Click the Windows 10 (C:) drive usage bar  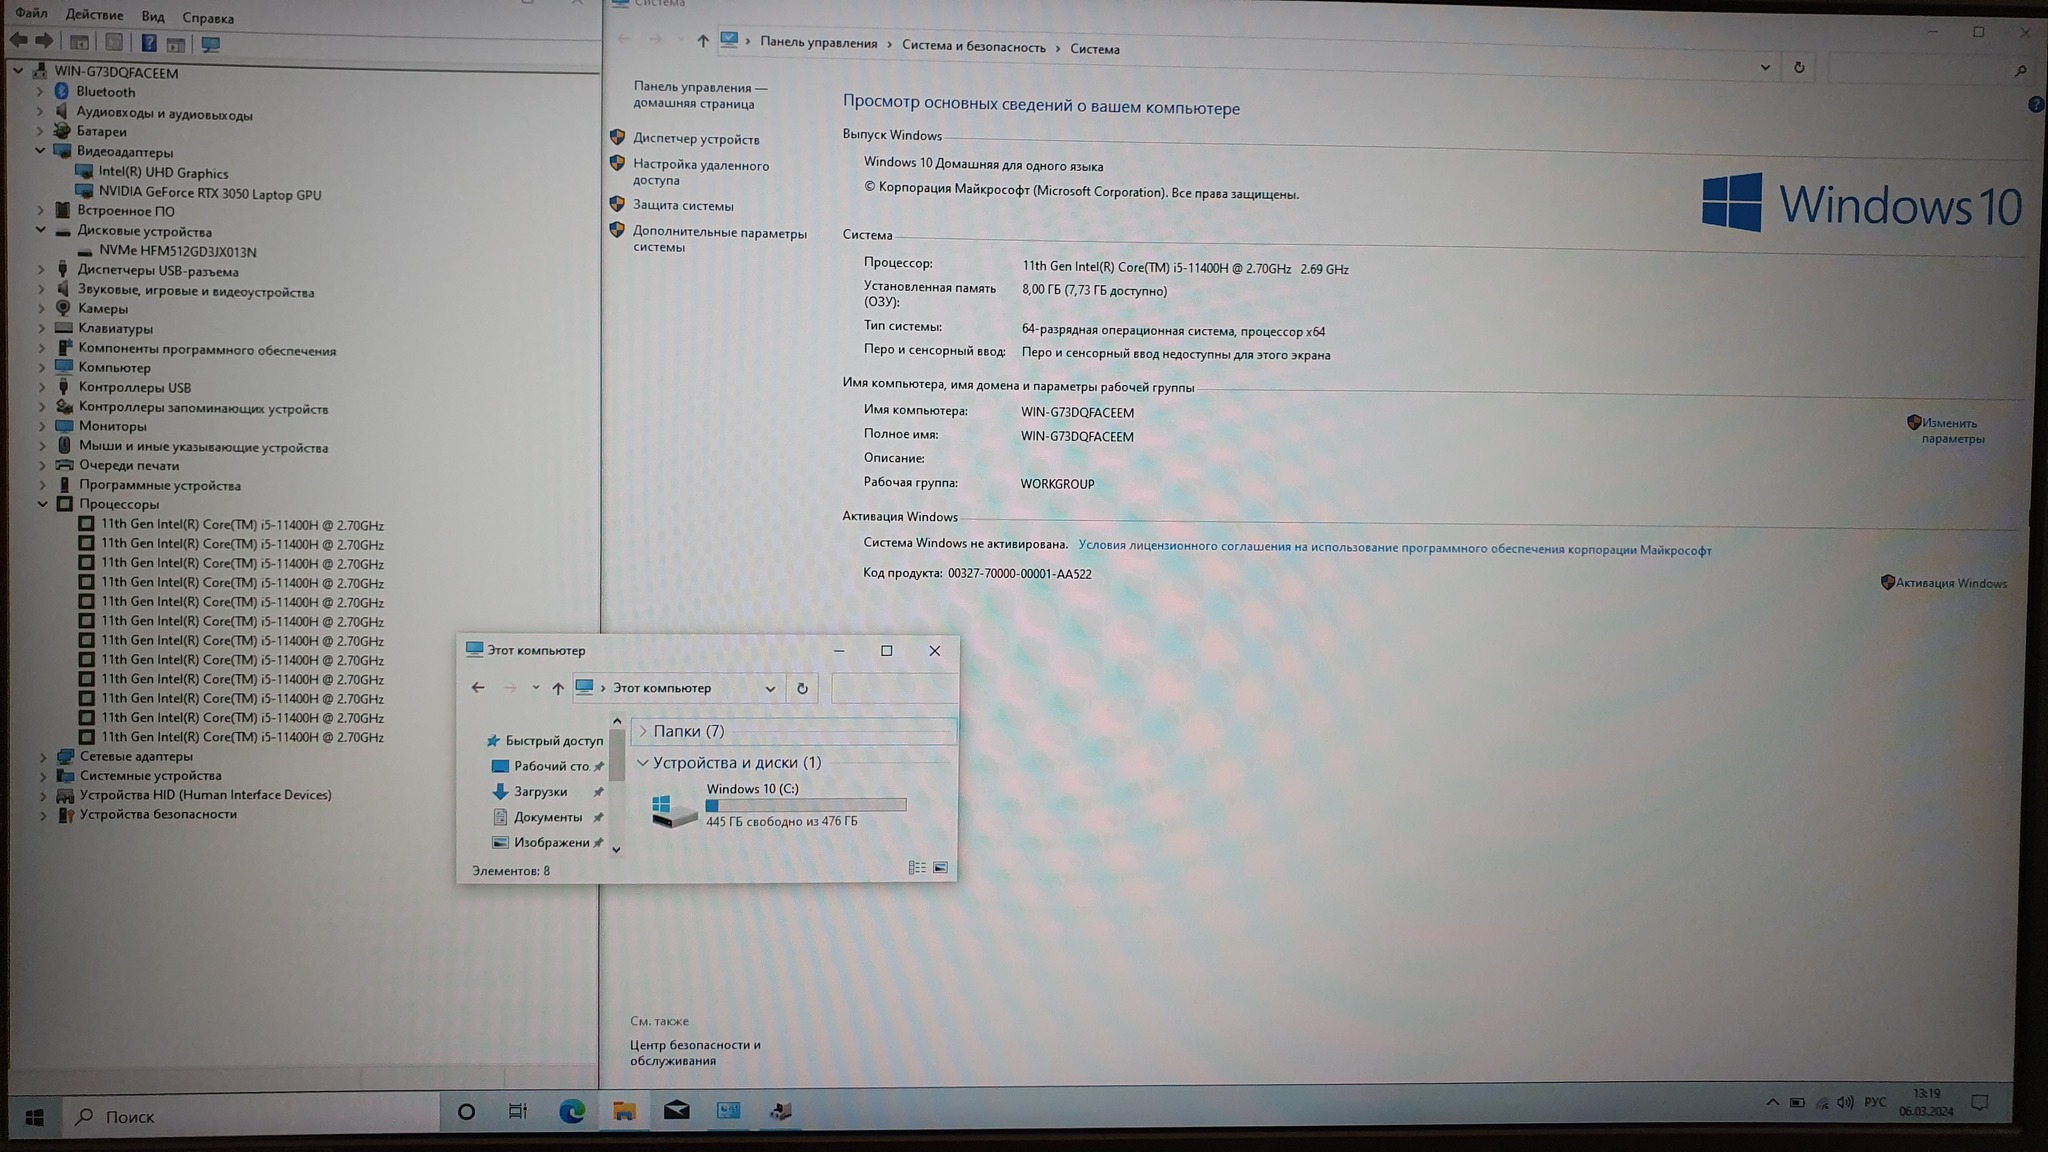click(x=805, y=805)
